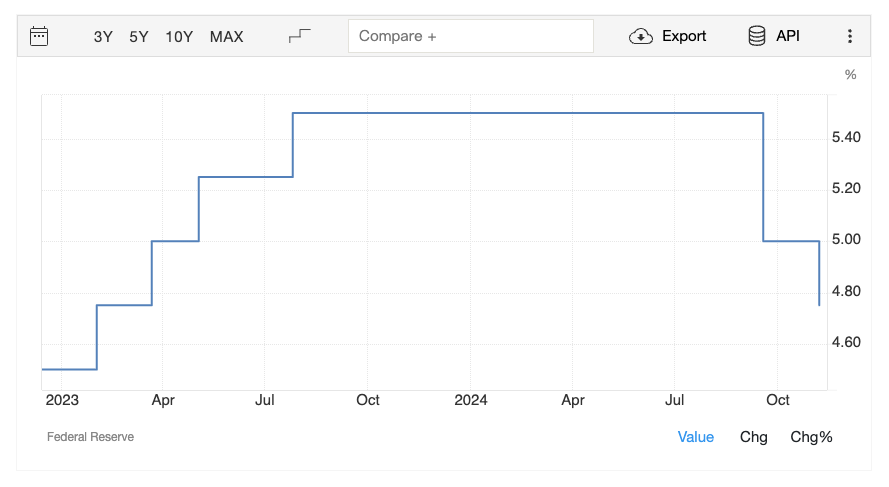Switch to the Chg% view
The height and width of the screenshot is (487, 889).
pyautogui.click(x=811, y=437)
